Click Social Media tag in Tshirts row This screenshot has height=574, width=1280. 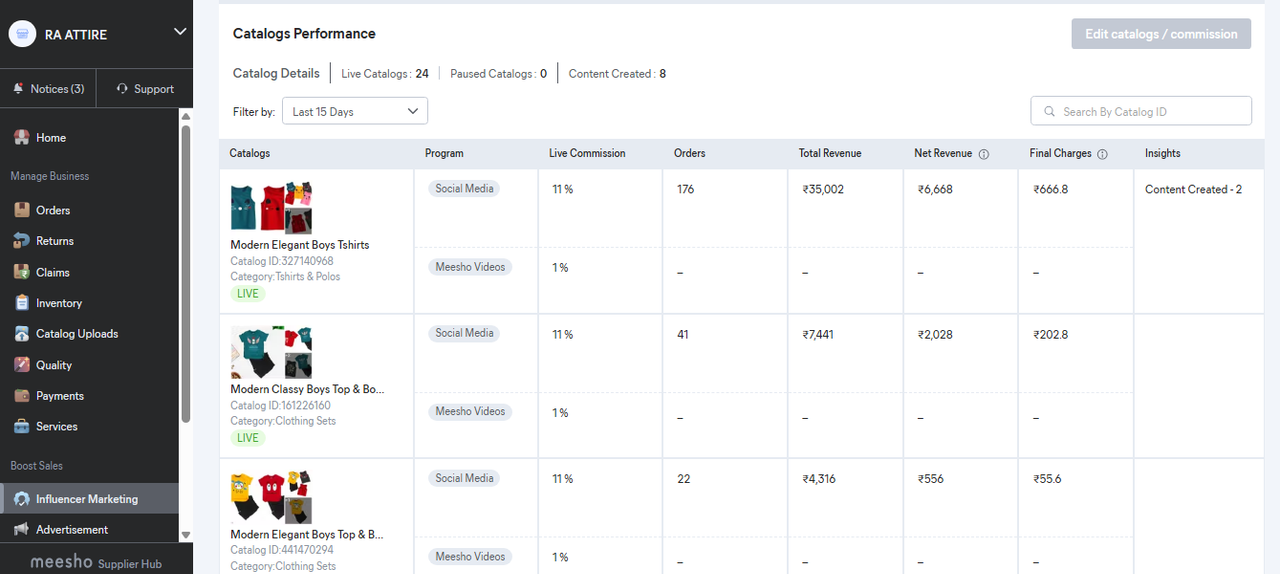coord(464,188)
